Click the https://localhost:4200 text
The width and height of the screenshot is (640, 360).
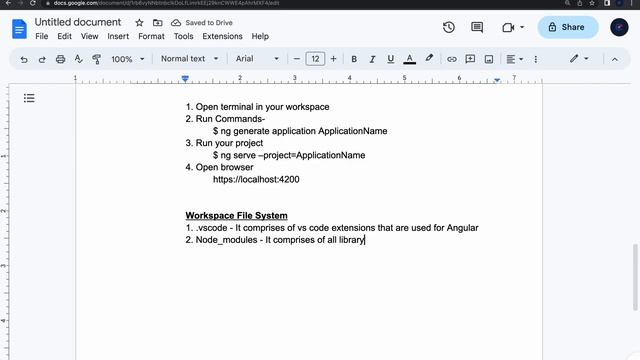click(256, 179)
